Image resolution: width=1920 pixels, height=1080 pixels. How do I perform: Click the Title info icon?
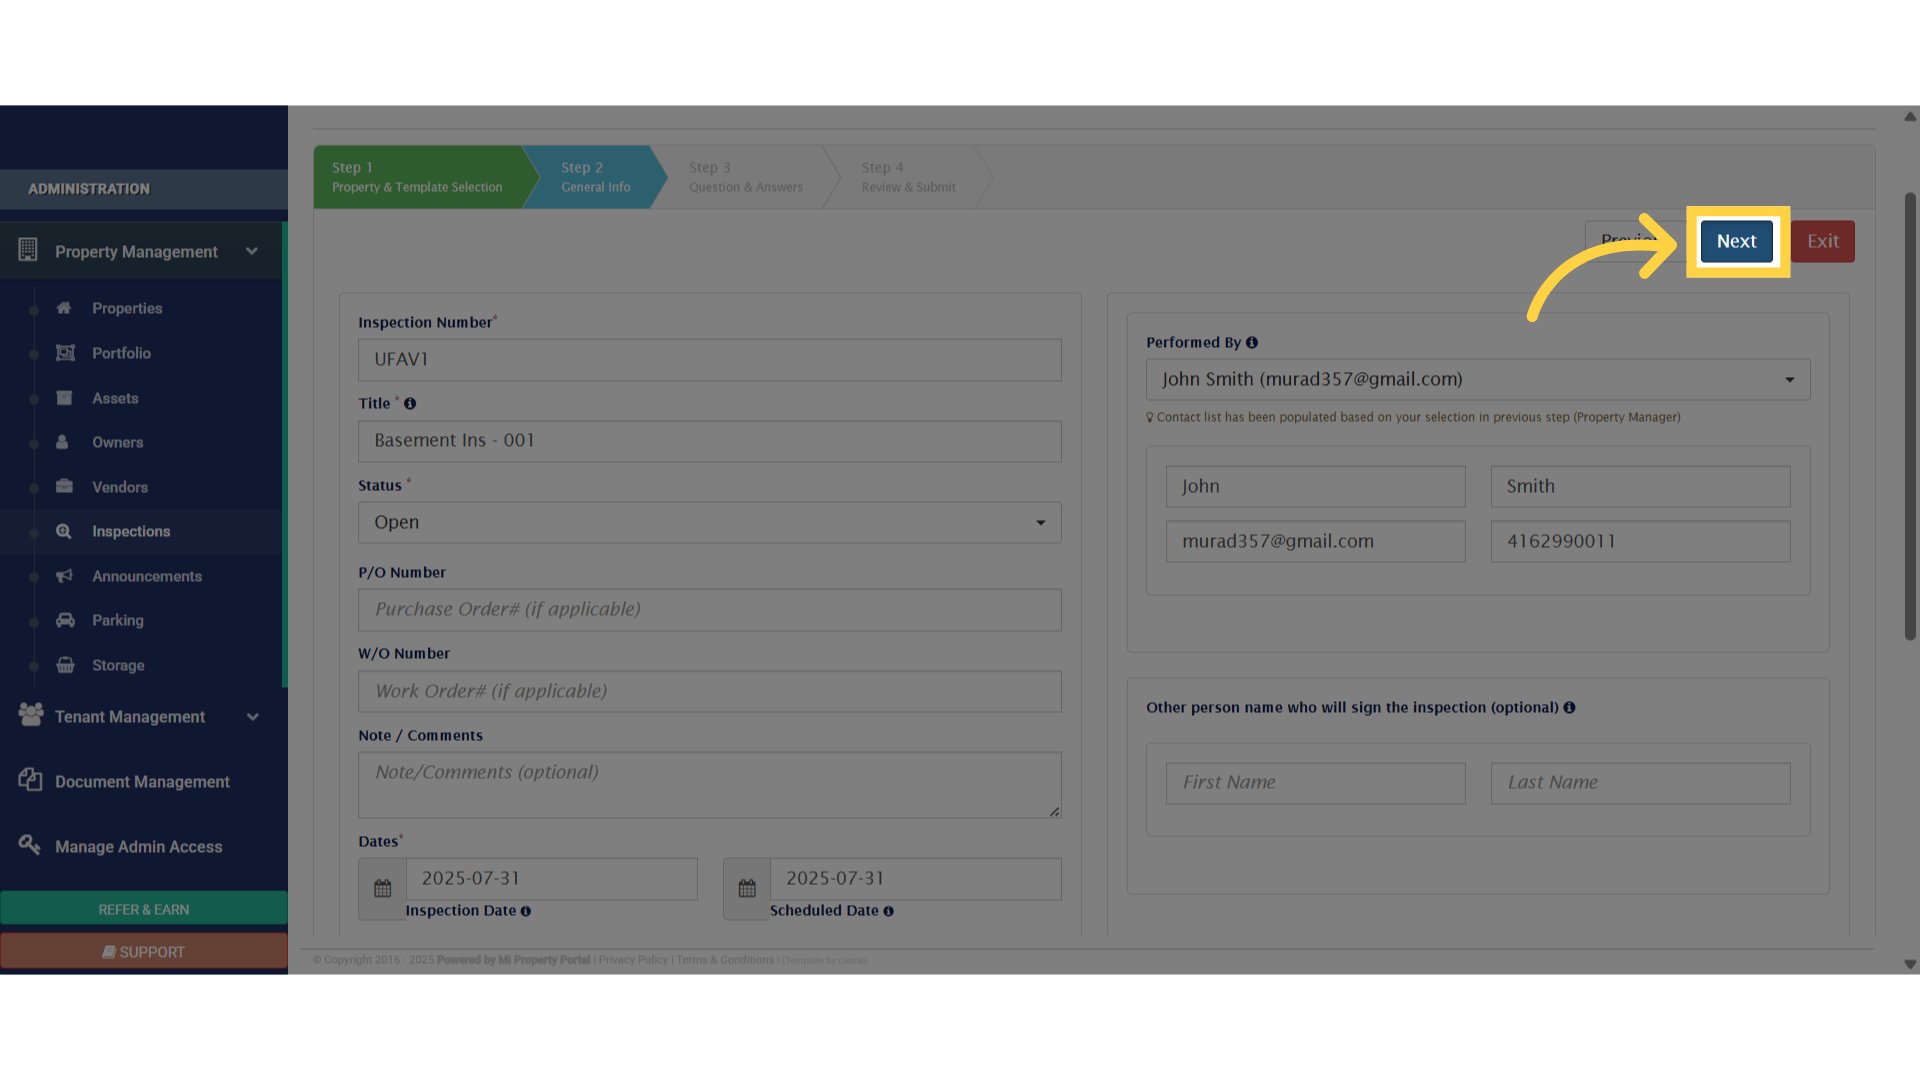point(410,404)
